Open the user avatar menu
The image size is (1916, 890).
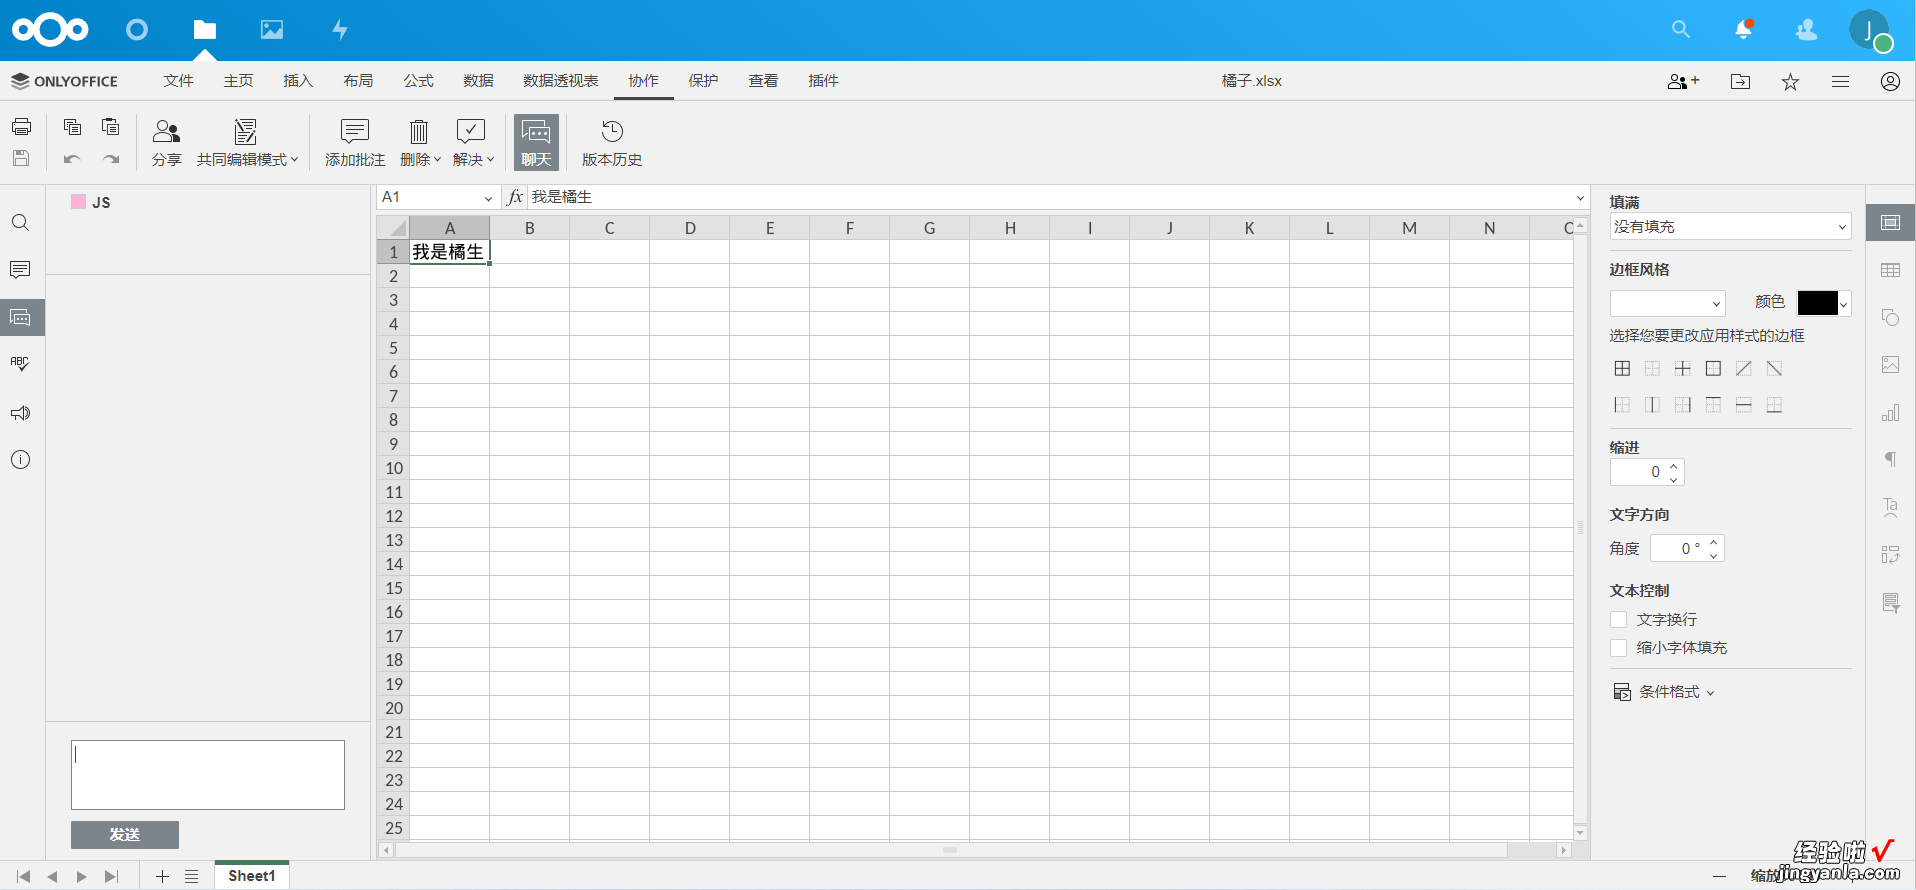[x=1869, y=30]
